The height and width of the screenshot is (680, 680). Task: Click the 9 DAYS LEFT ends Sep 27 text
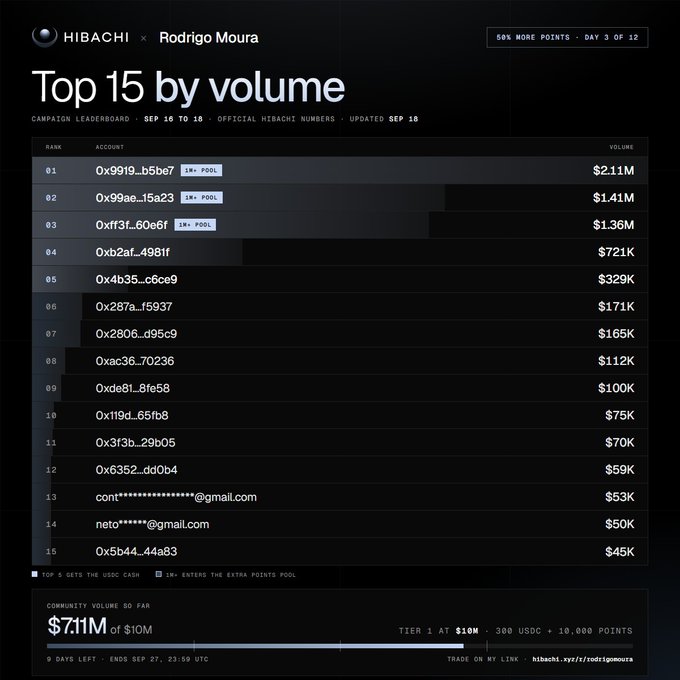[x=128, y=659]
